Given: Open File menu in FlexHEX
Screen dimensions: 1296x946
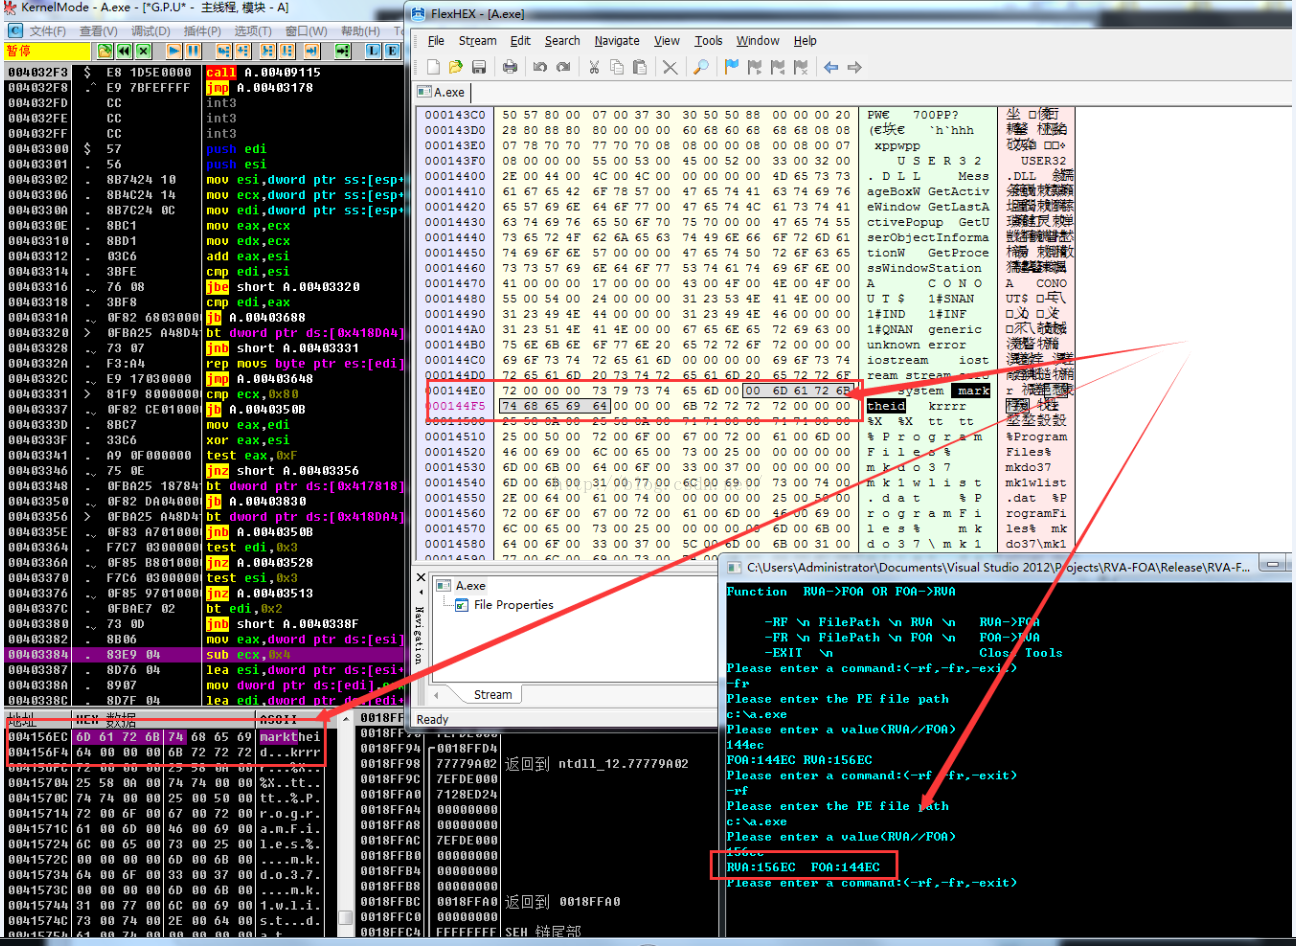Looking at the screenshot, I should (x=436, y=41).
